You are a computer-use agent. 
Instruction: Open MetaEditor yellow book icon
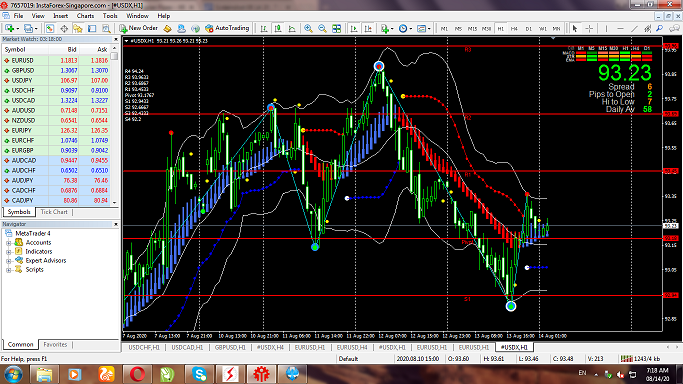click(167, 28)
